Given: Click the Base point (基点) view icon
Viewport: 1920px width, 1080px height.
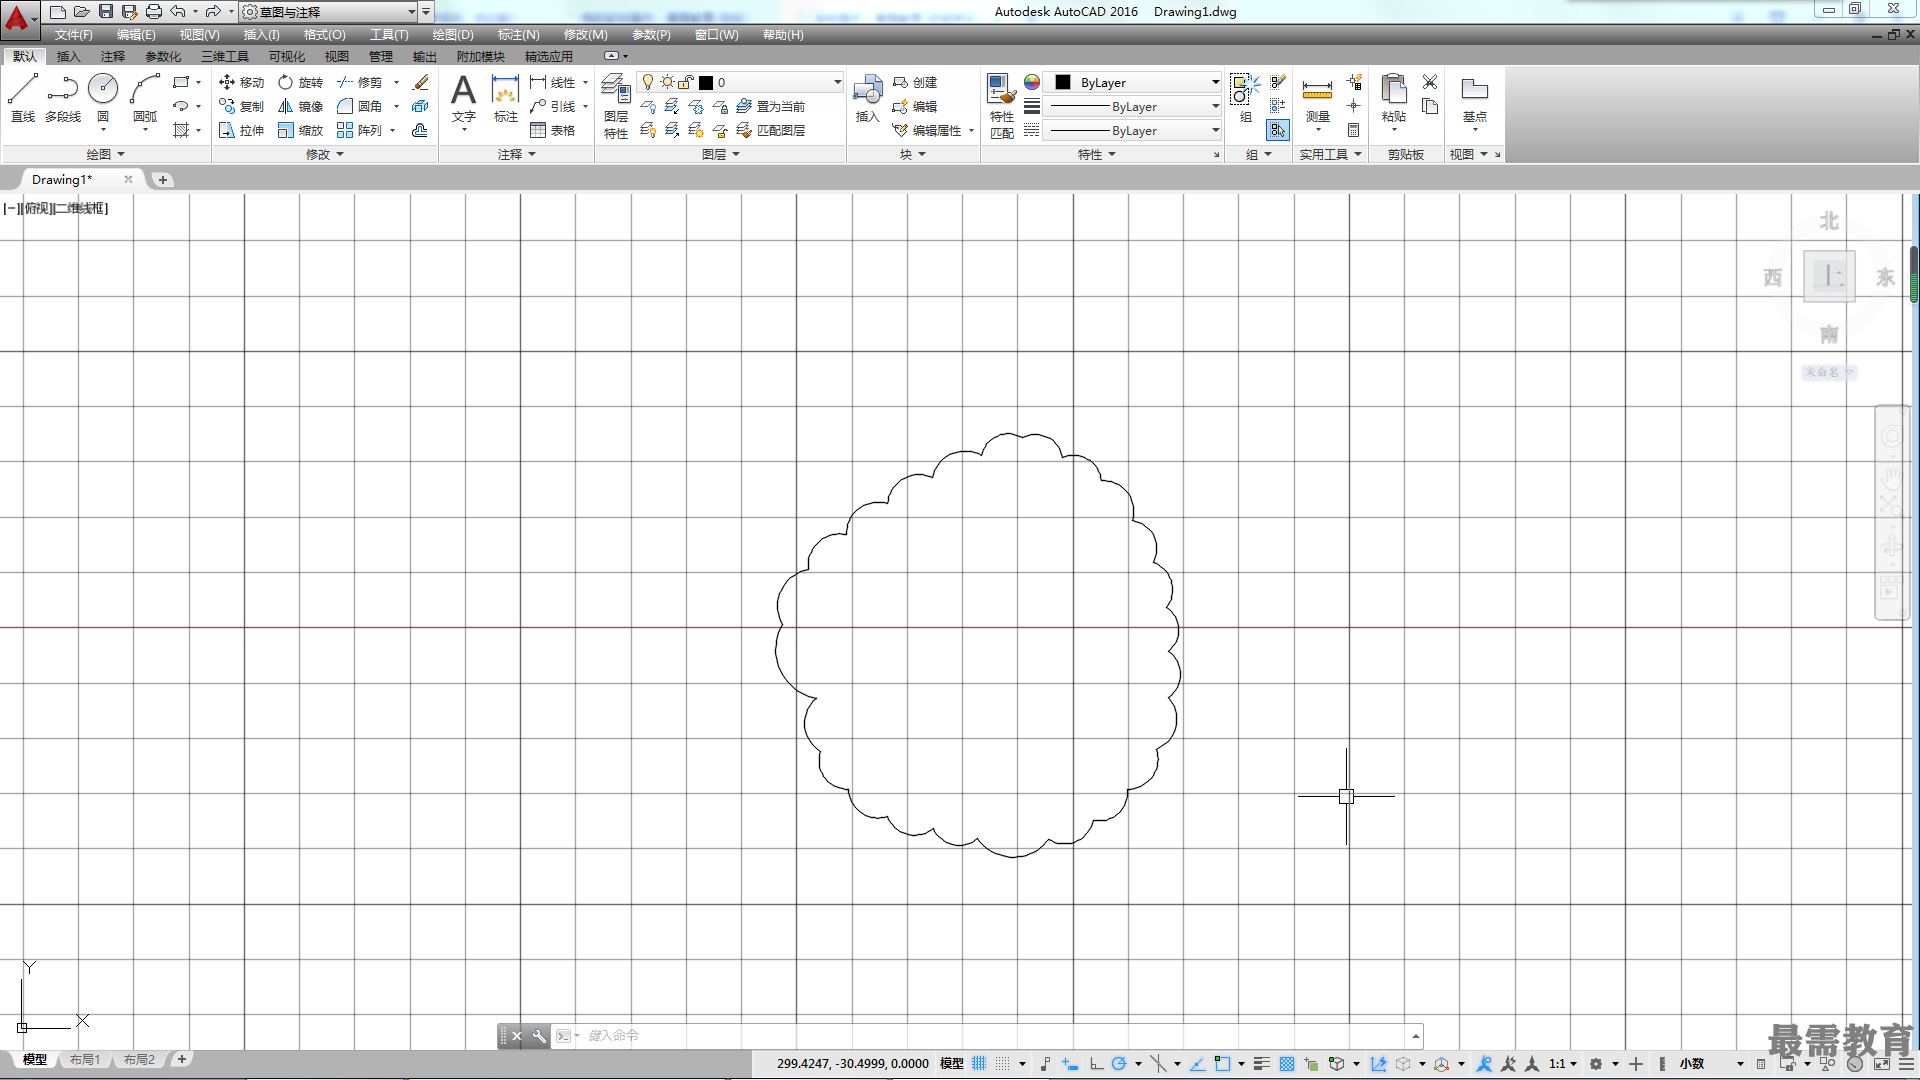Looking at the screenshot, I should (1475, 98).
